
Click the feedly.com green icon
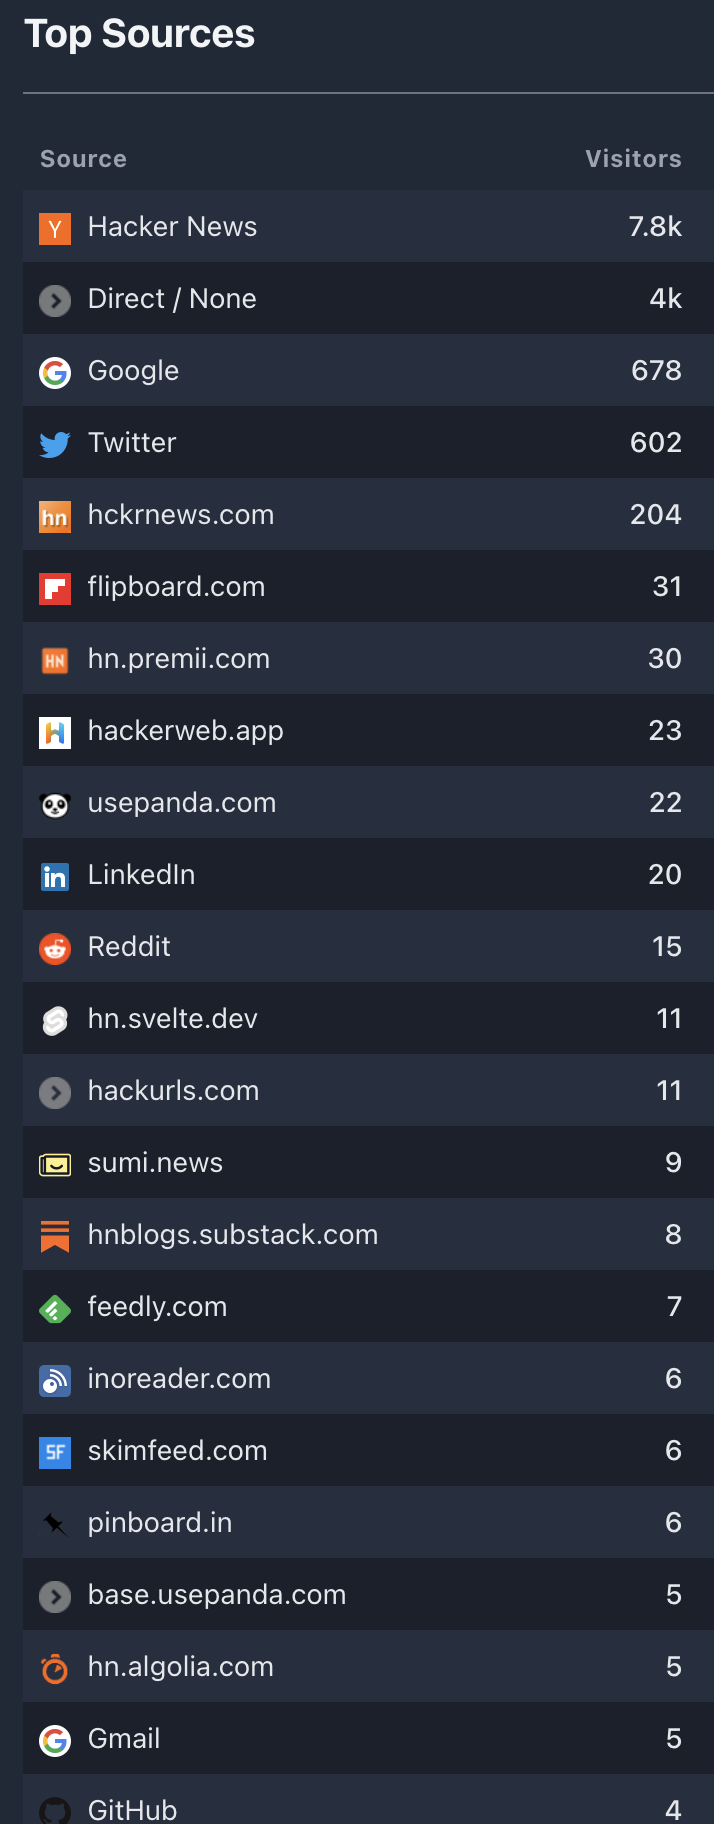(55, 1309)
